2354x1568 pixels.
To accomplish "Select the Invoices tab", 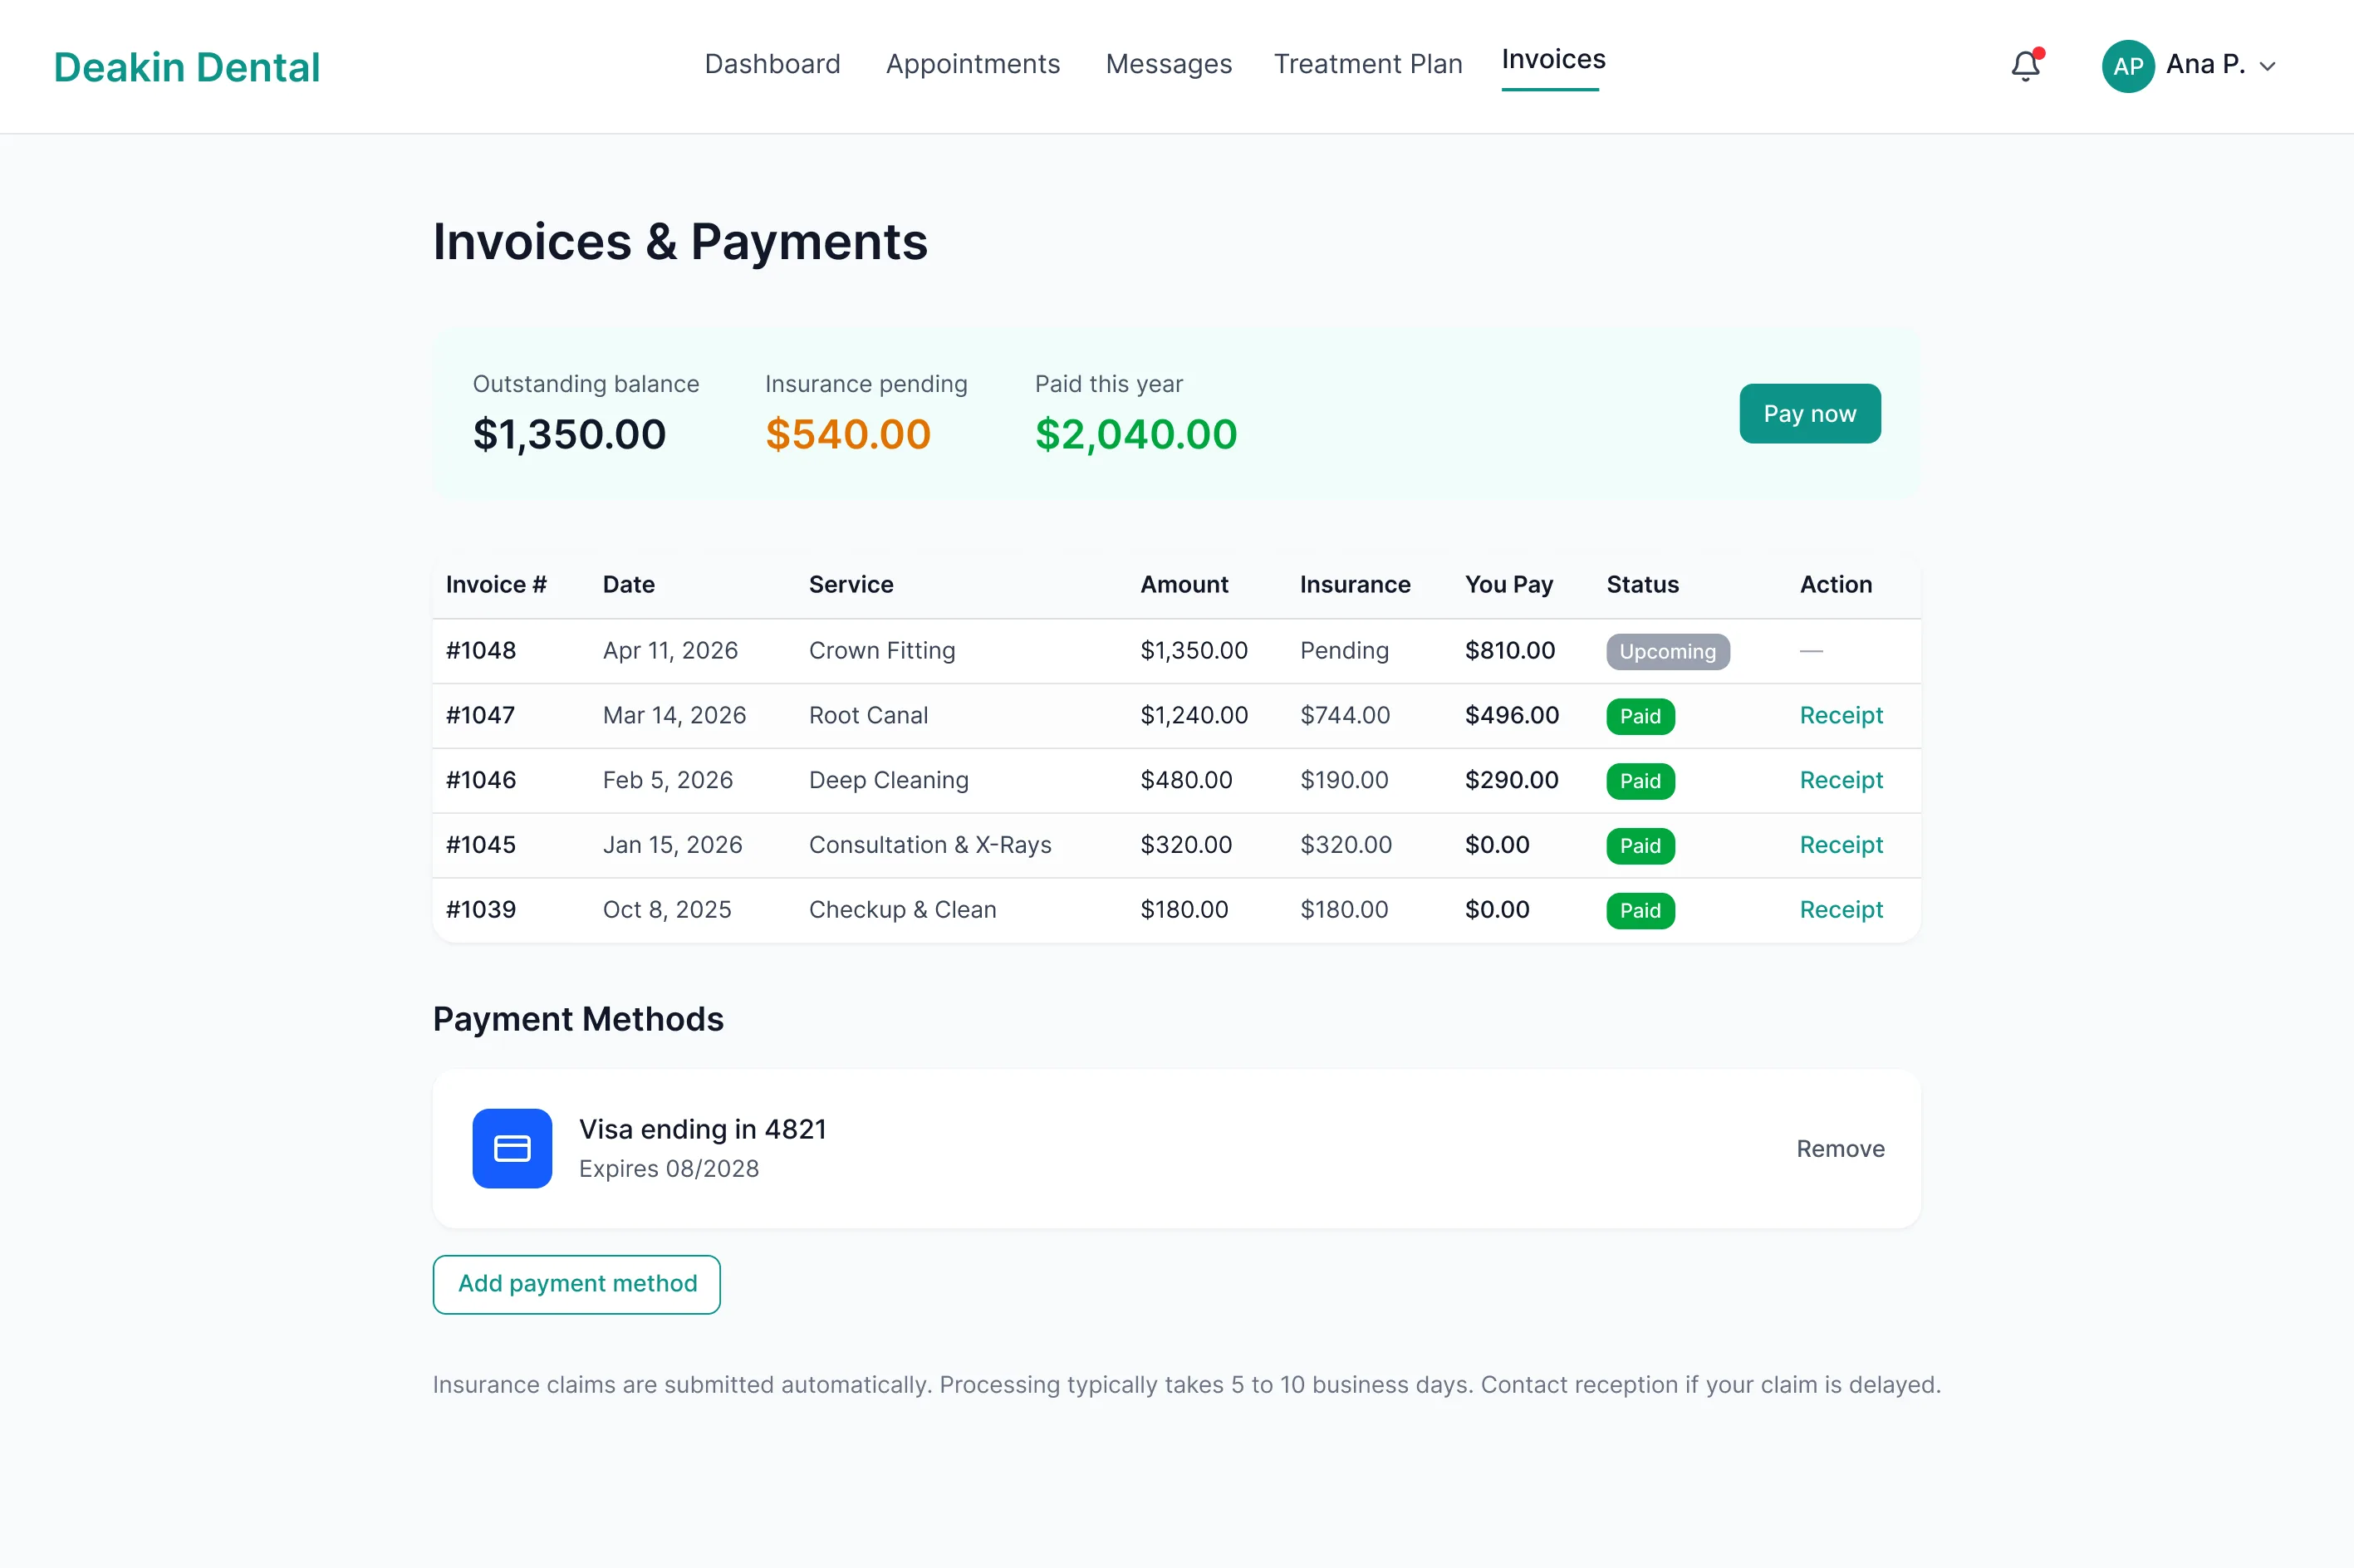I will [1553, 60].
